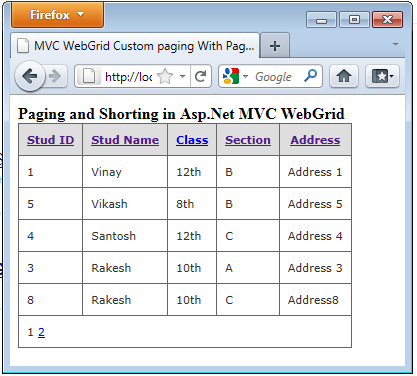The height and width of the screenshot is (376, 417).
Task: Click the Google search engine icon
Action: click(231, 76)
